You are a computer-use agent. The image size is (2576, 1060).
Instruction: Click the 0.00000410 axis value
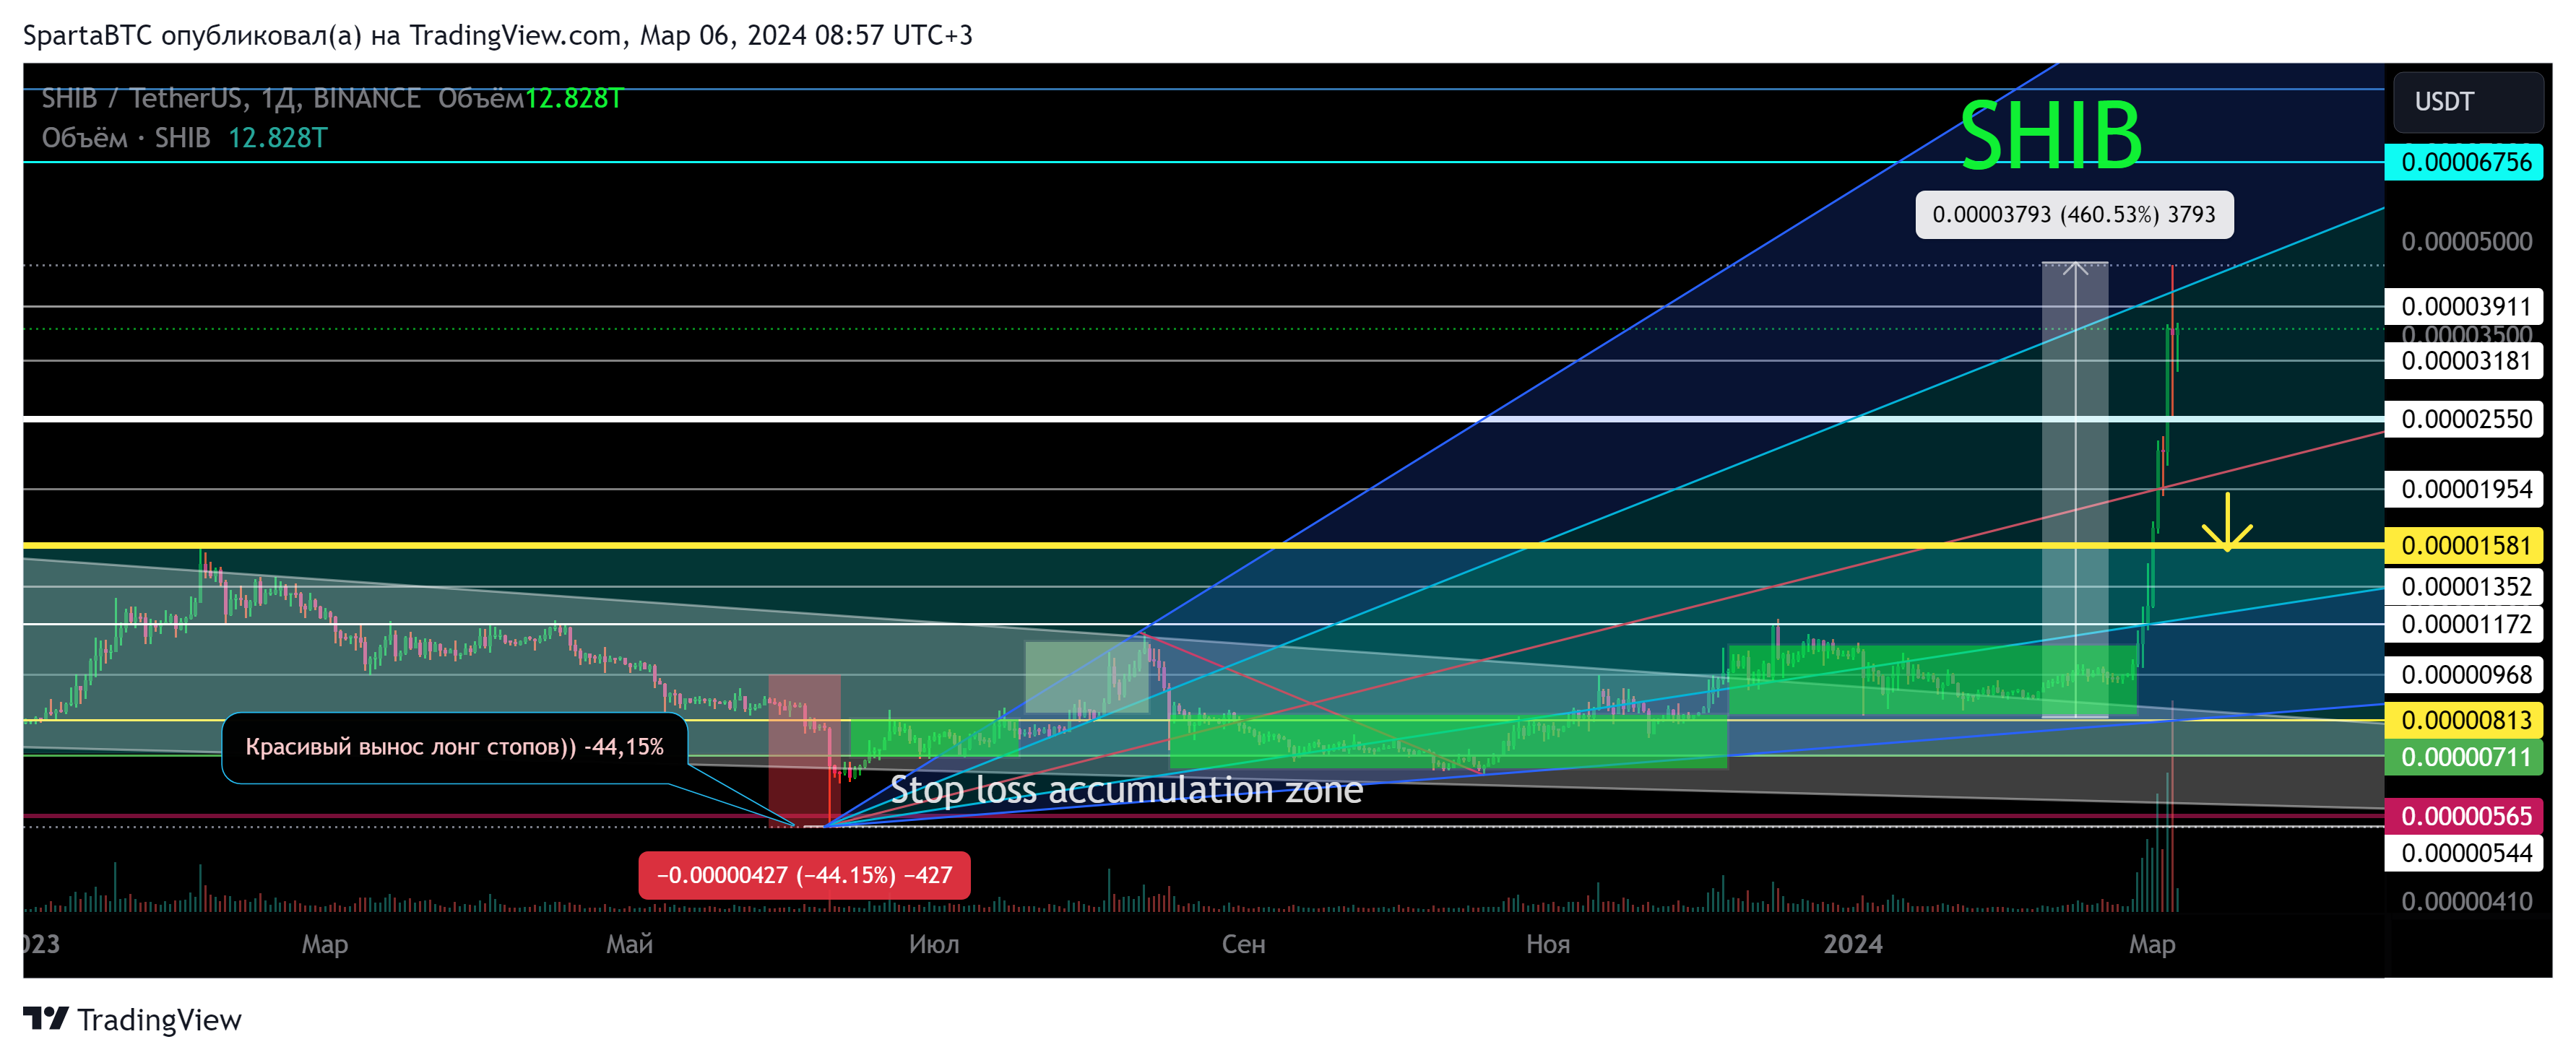tap(2467, 902)
